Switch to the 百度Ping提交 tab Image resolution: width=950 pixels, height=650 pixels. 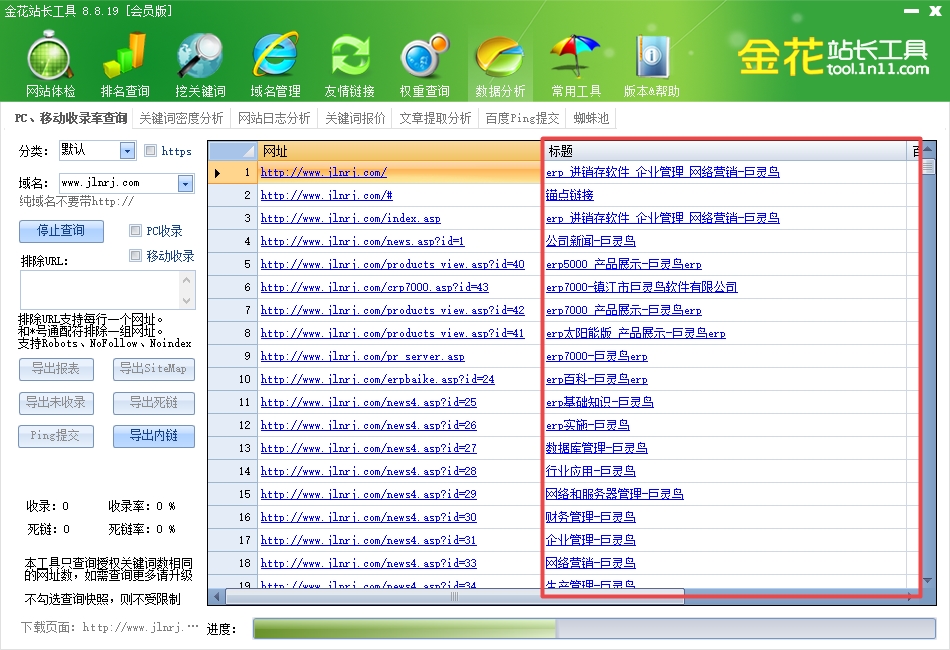(x=522, y=118)
